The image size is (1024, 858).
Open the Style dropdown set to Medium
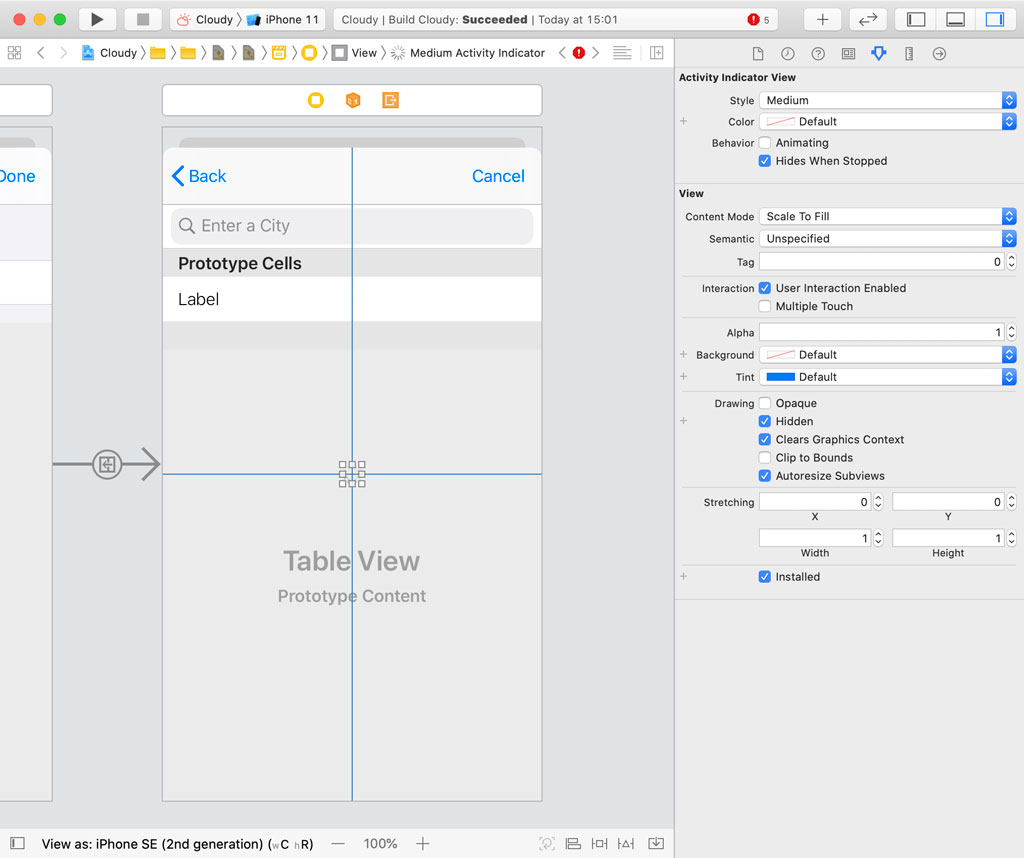click(887, 100)
